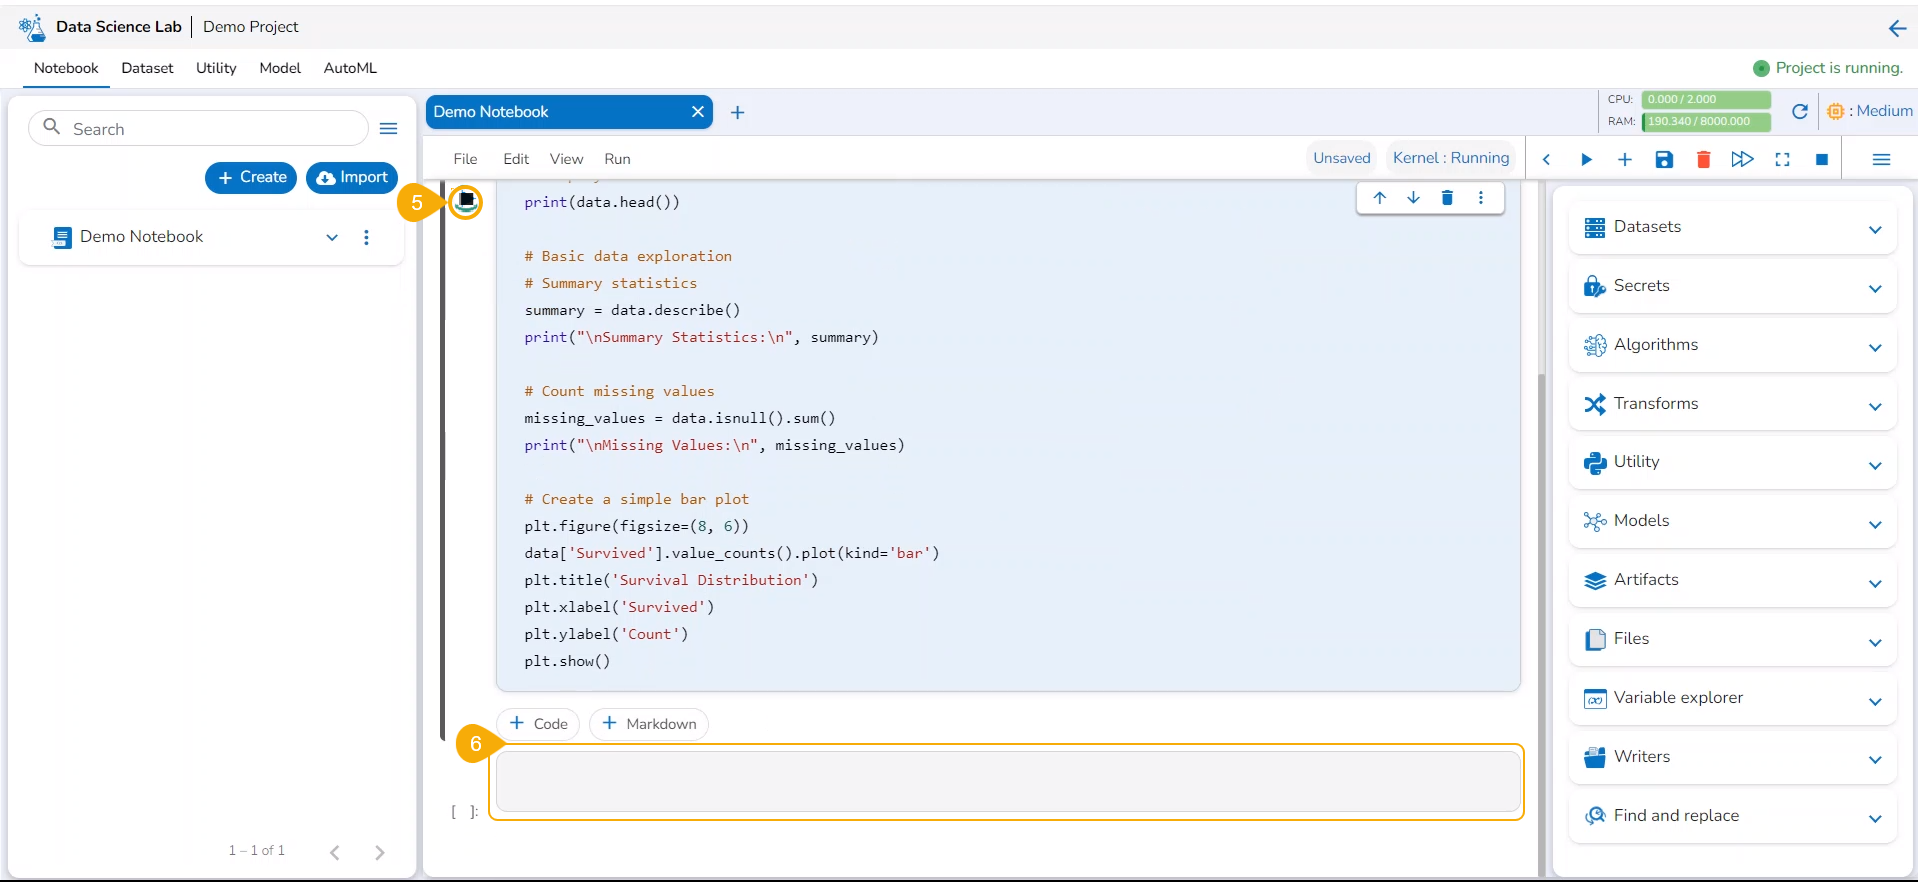Refresh the CPU and RAM usage
This screenshot has width=1918, height=882.
(1799, 111)
